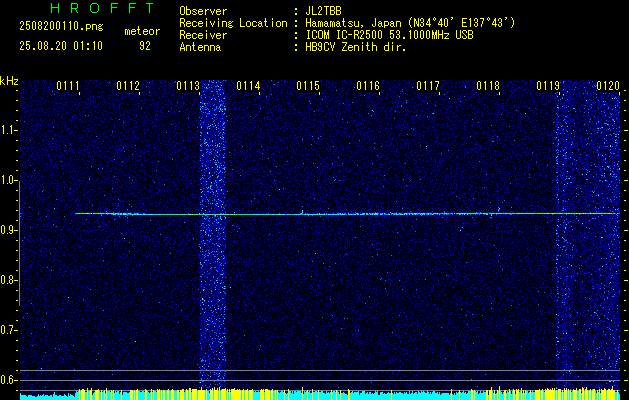Image resolution: width=629 pixels, height=400 pixels.
Task: Click the green carrier signal line
Action: (347, 214)
